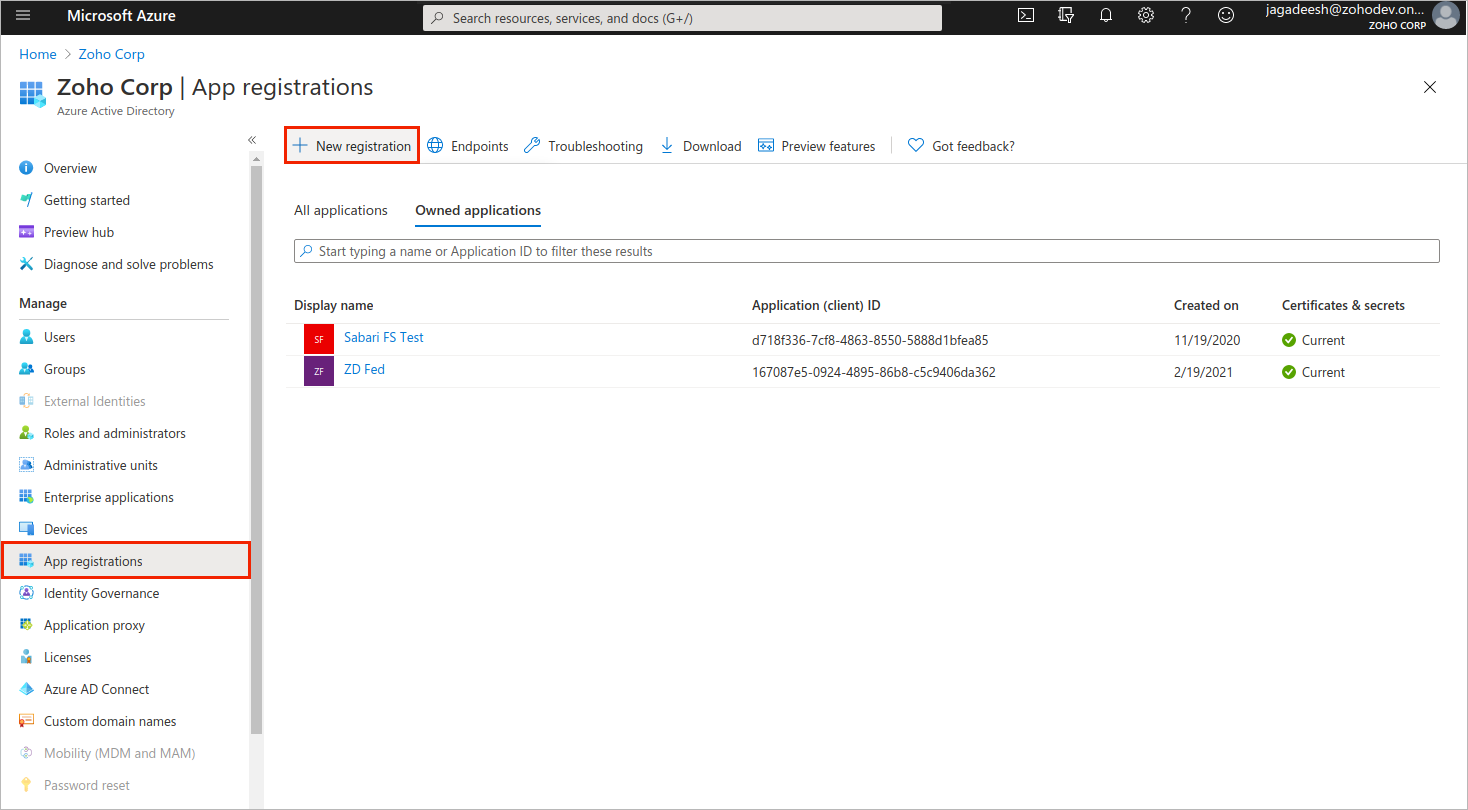Click the Azure AD Connect icon
The image size is (1468, 810).
pyautogui.click(x=27, y=689)
